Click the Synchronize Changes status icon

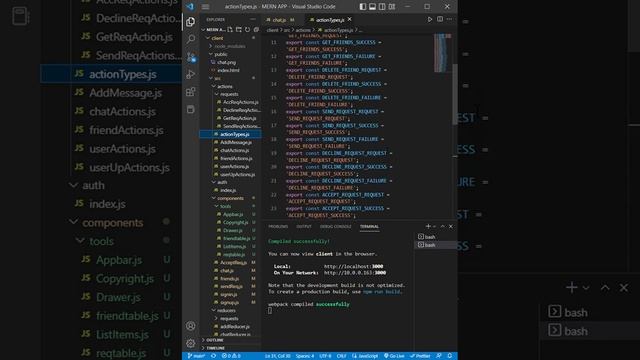pyautogui.click(x=213, y=356)
